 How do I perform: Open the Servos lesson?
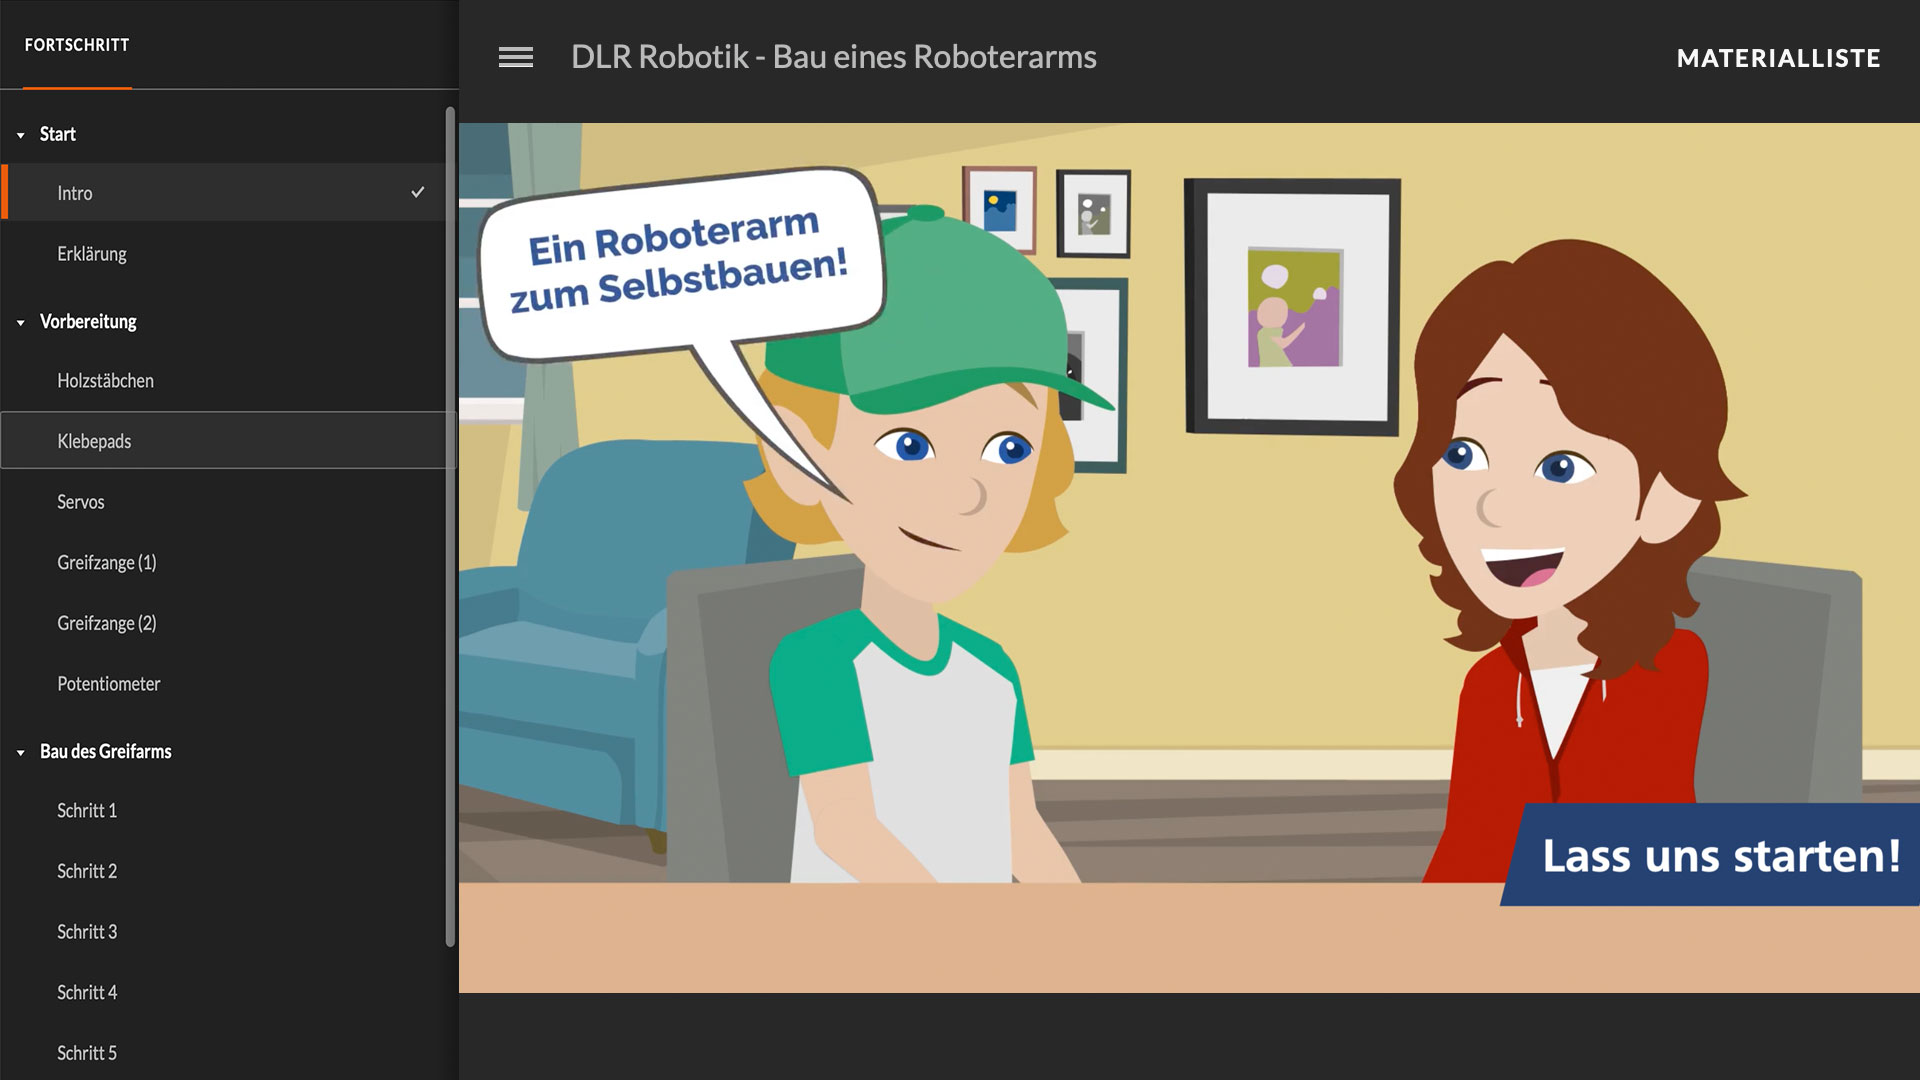point(81,502)
